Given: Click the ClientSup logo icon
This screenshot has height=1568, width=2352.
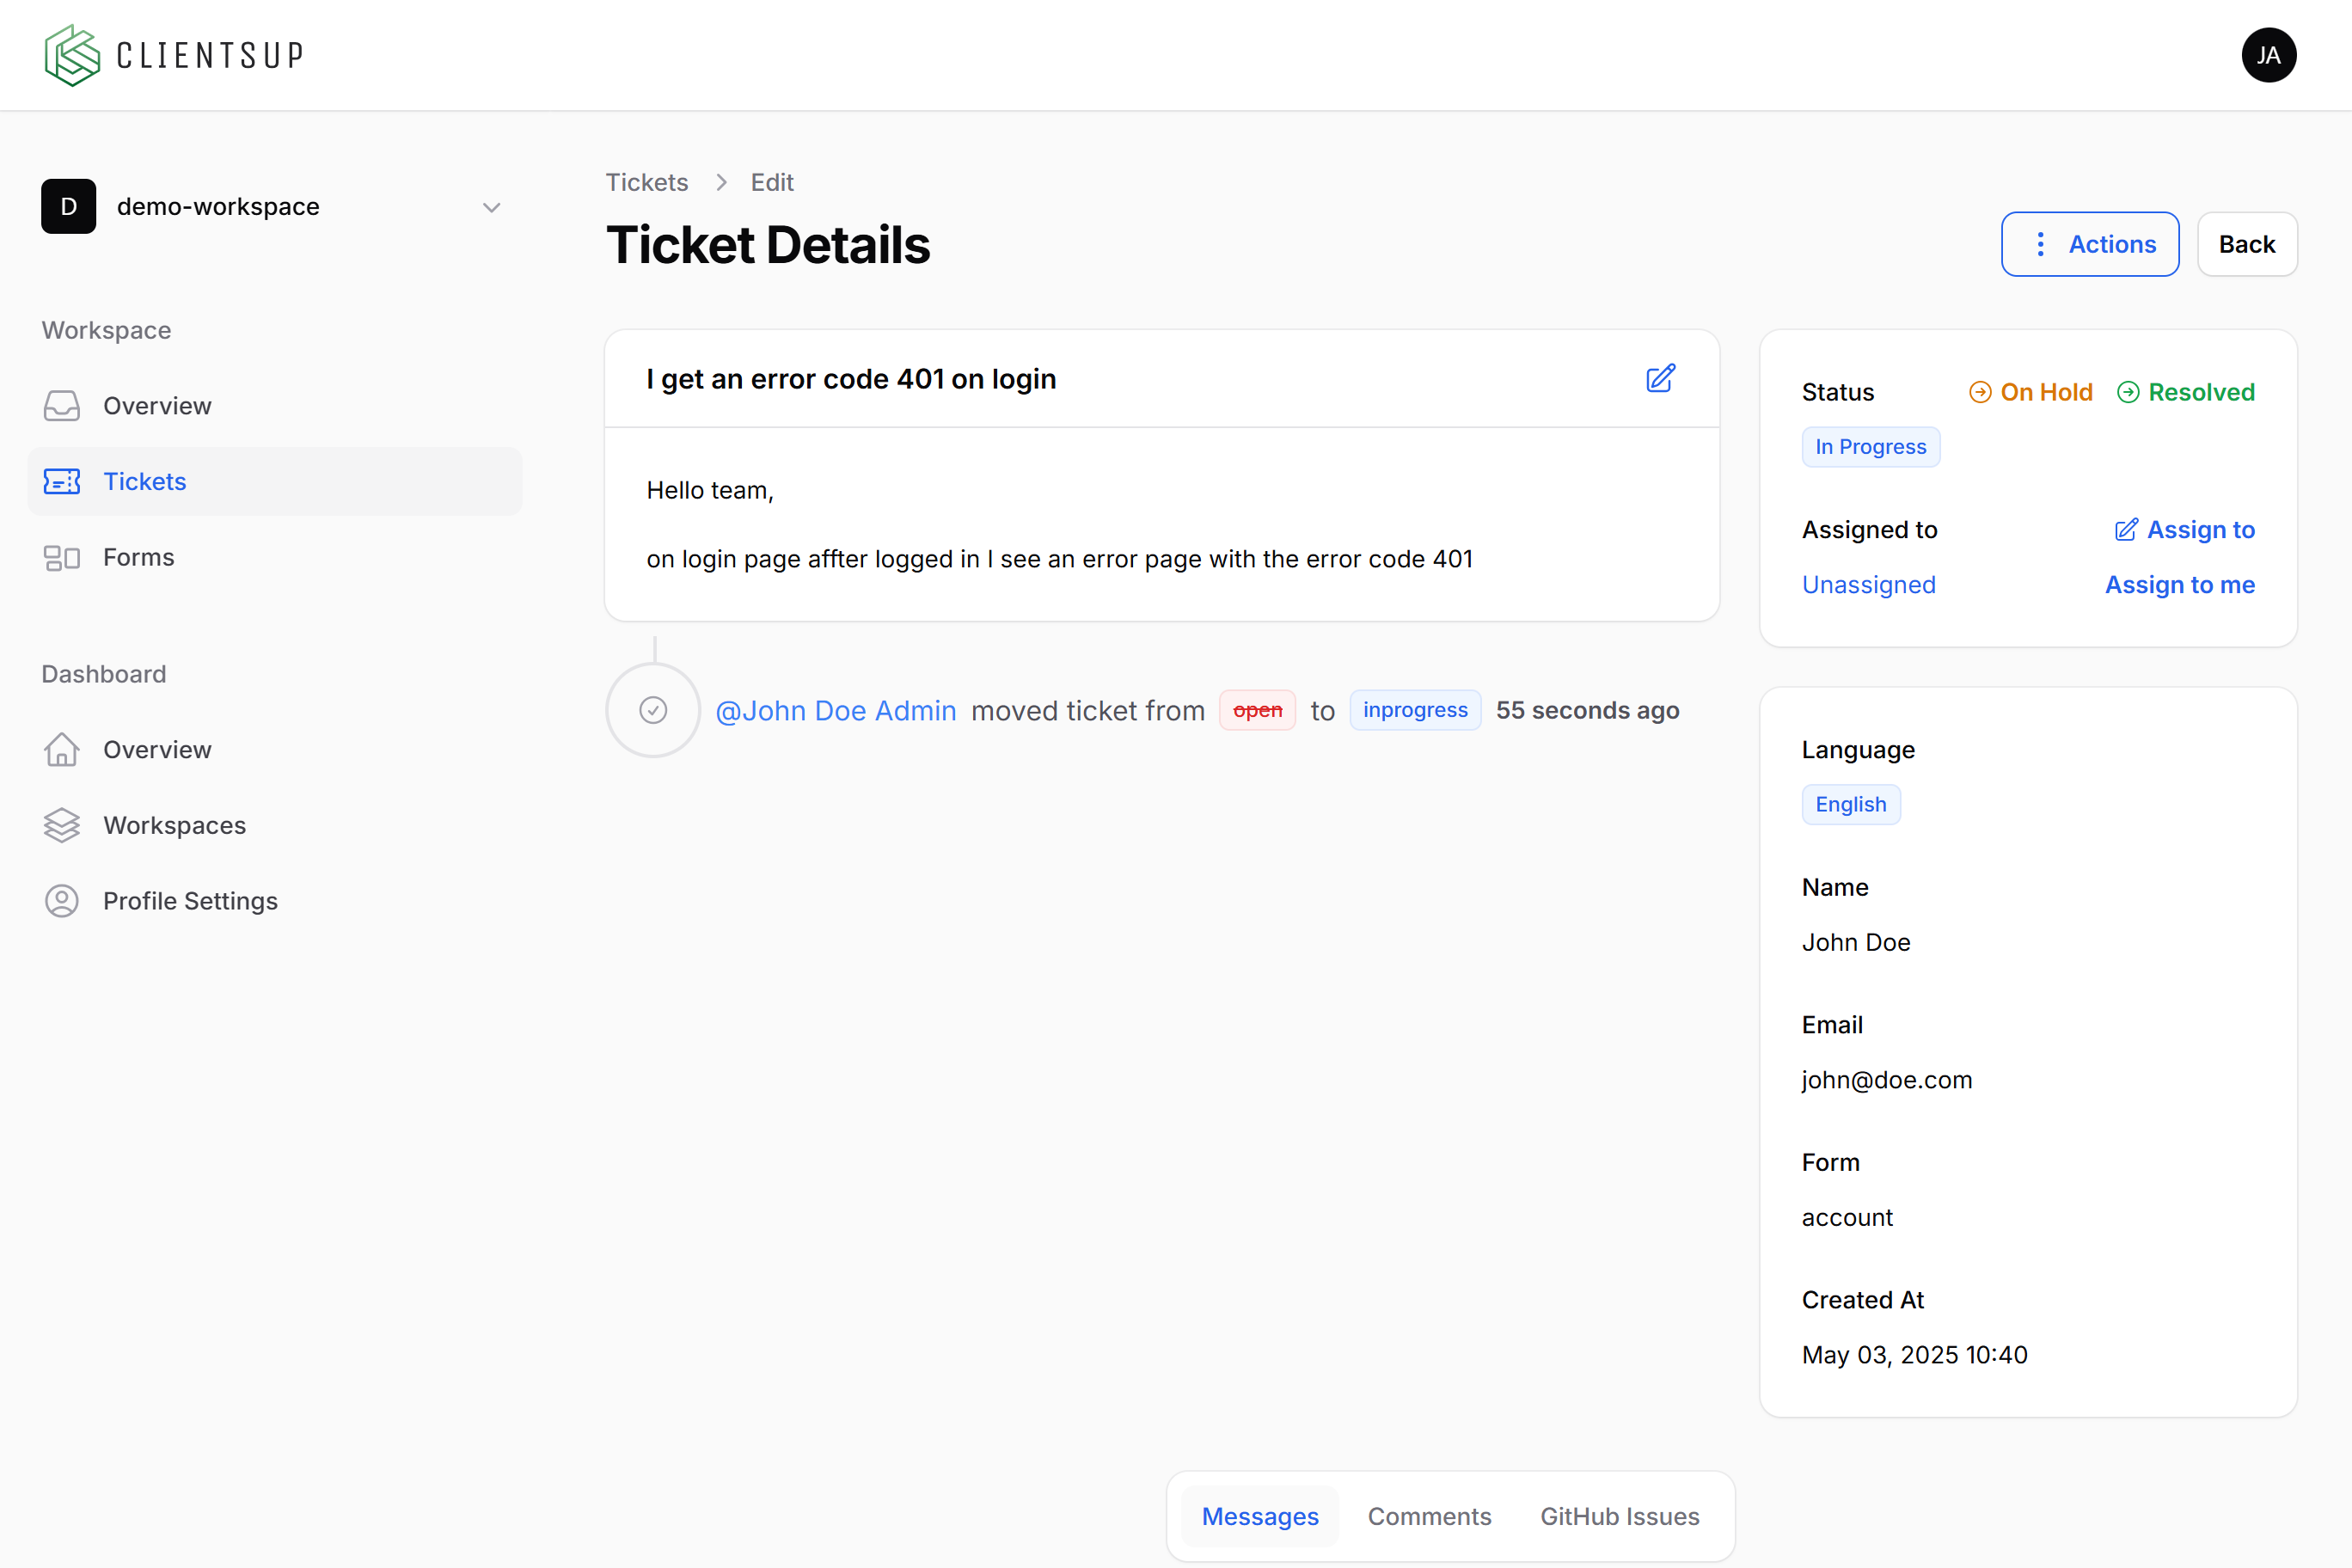Looking at the screenshot, I should coord(72,55).
